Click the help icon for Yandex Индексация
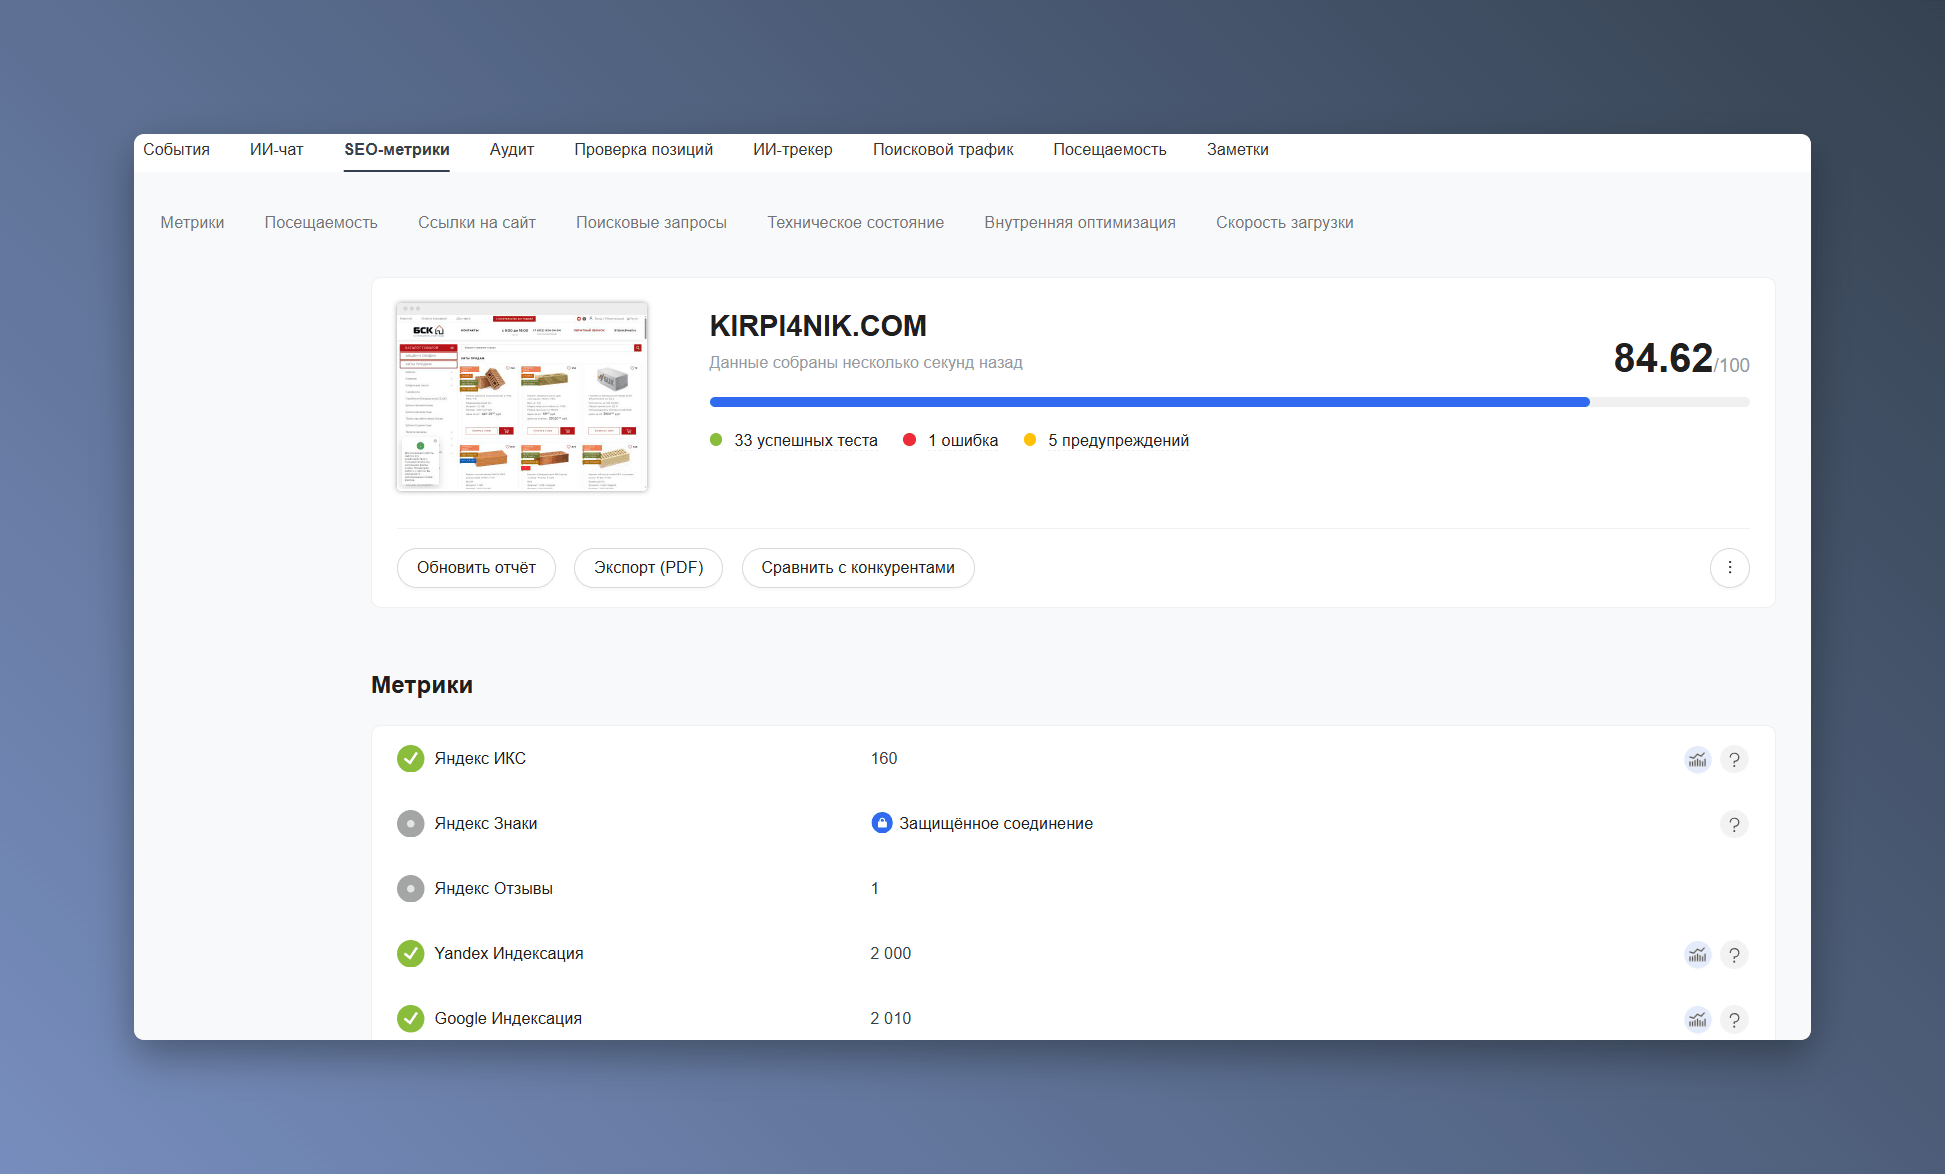 tap(1734, 954)
